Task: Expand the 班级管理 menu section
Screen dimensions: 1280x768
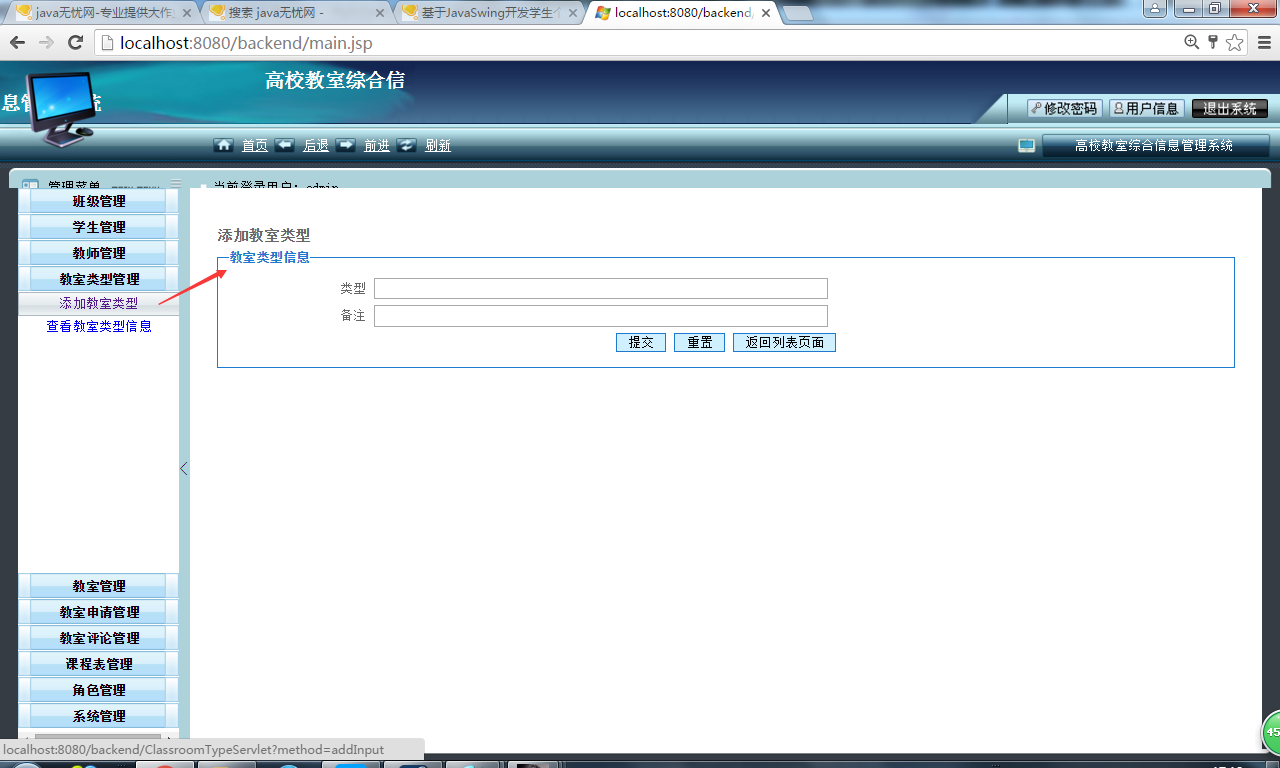Action: coord(98,201)
